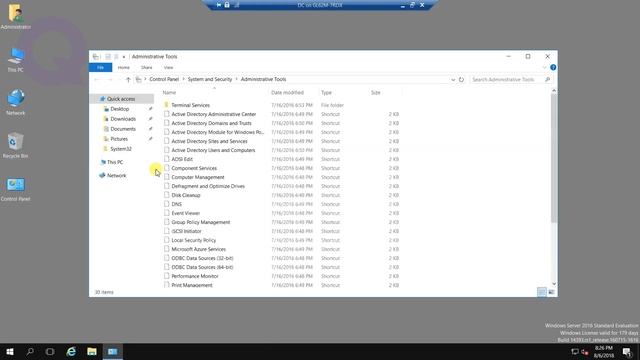640x360 pixels.
Task: Click the taskbar clock and date
Action: tap(604, 352)
